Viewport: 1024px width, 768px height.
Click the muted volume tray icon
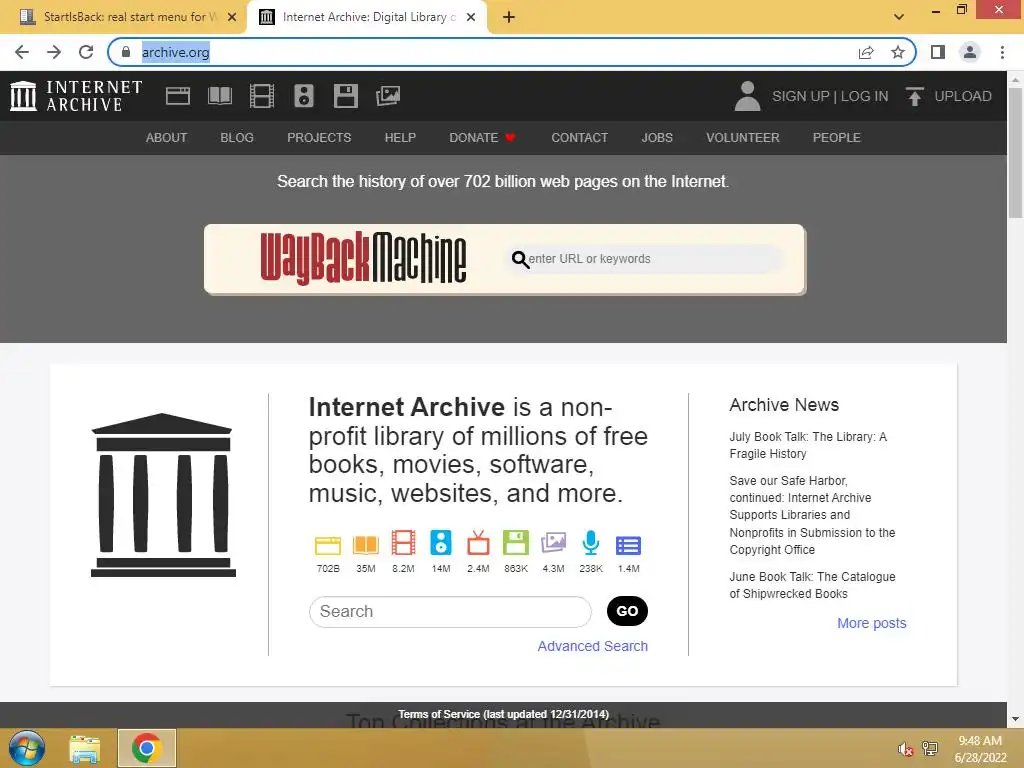tap(904, 749)
